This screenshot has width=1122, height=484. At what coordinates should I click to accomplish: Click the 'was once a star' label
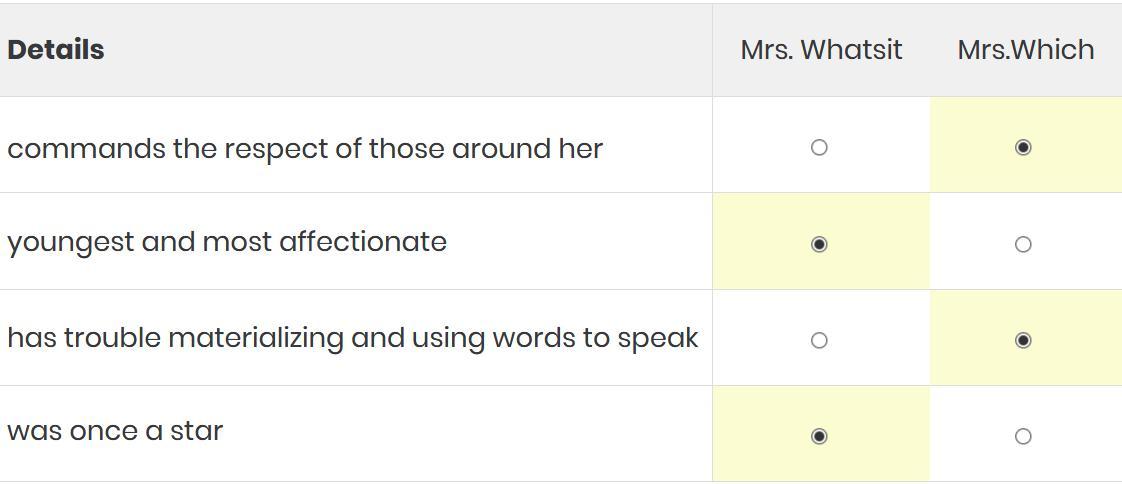[115, 431]
